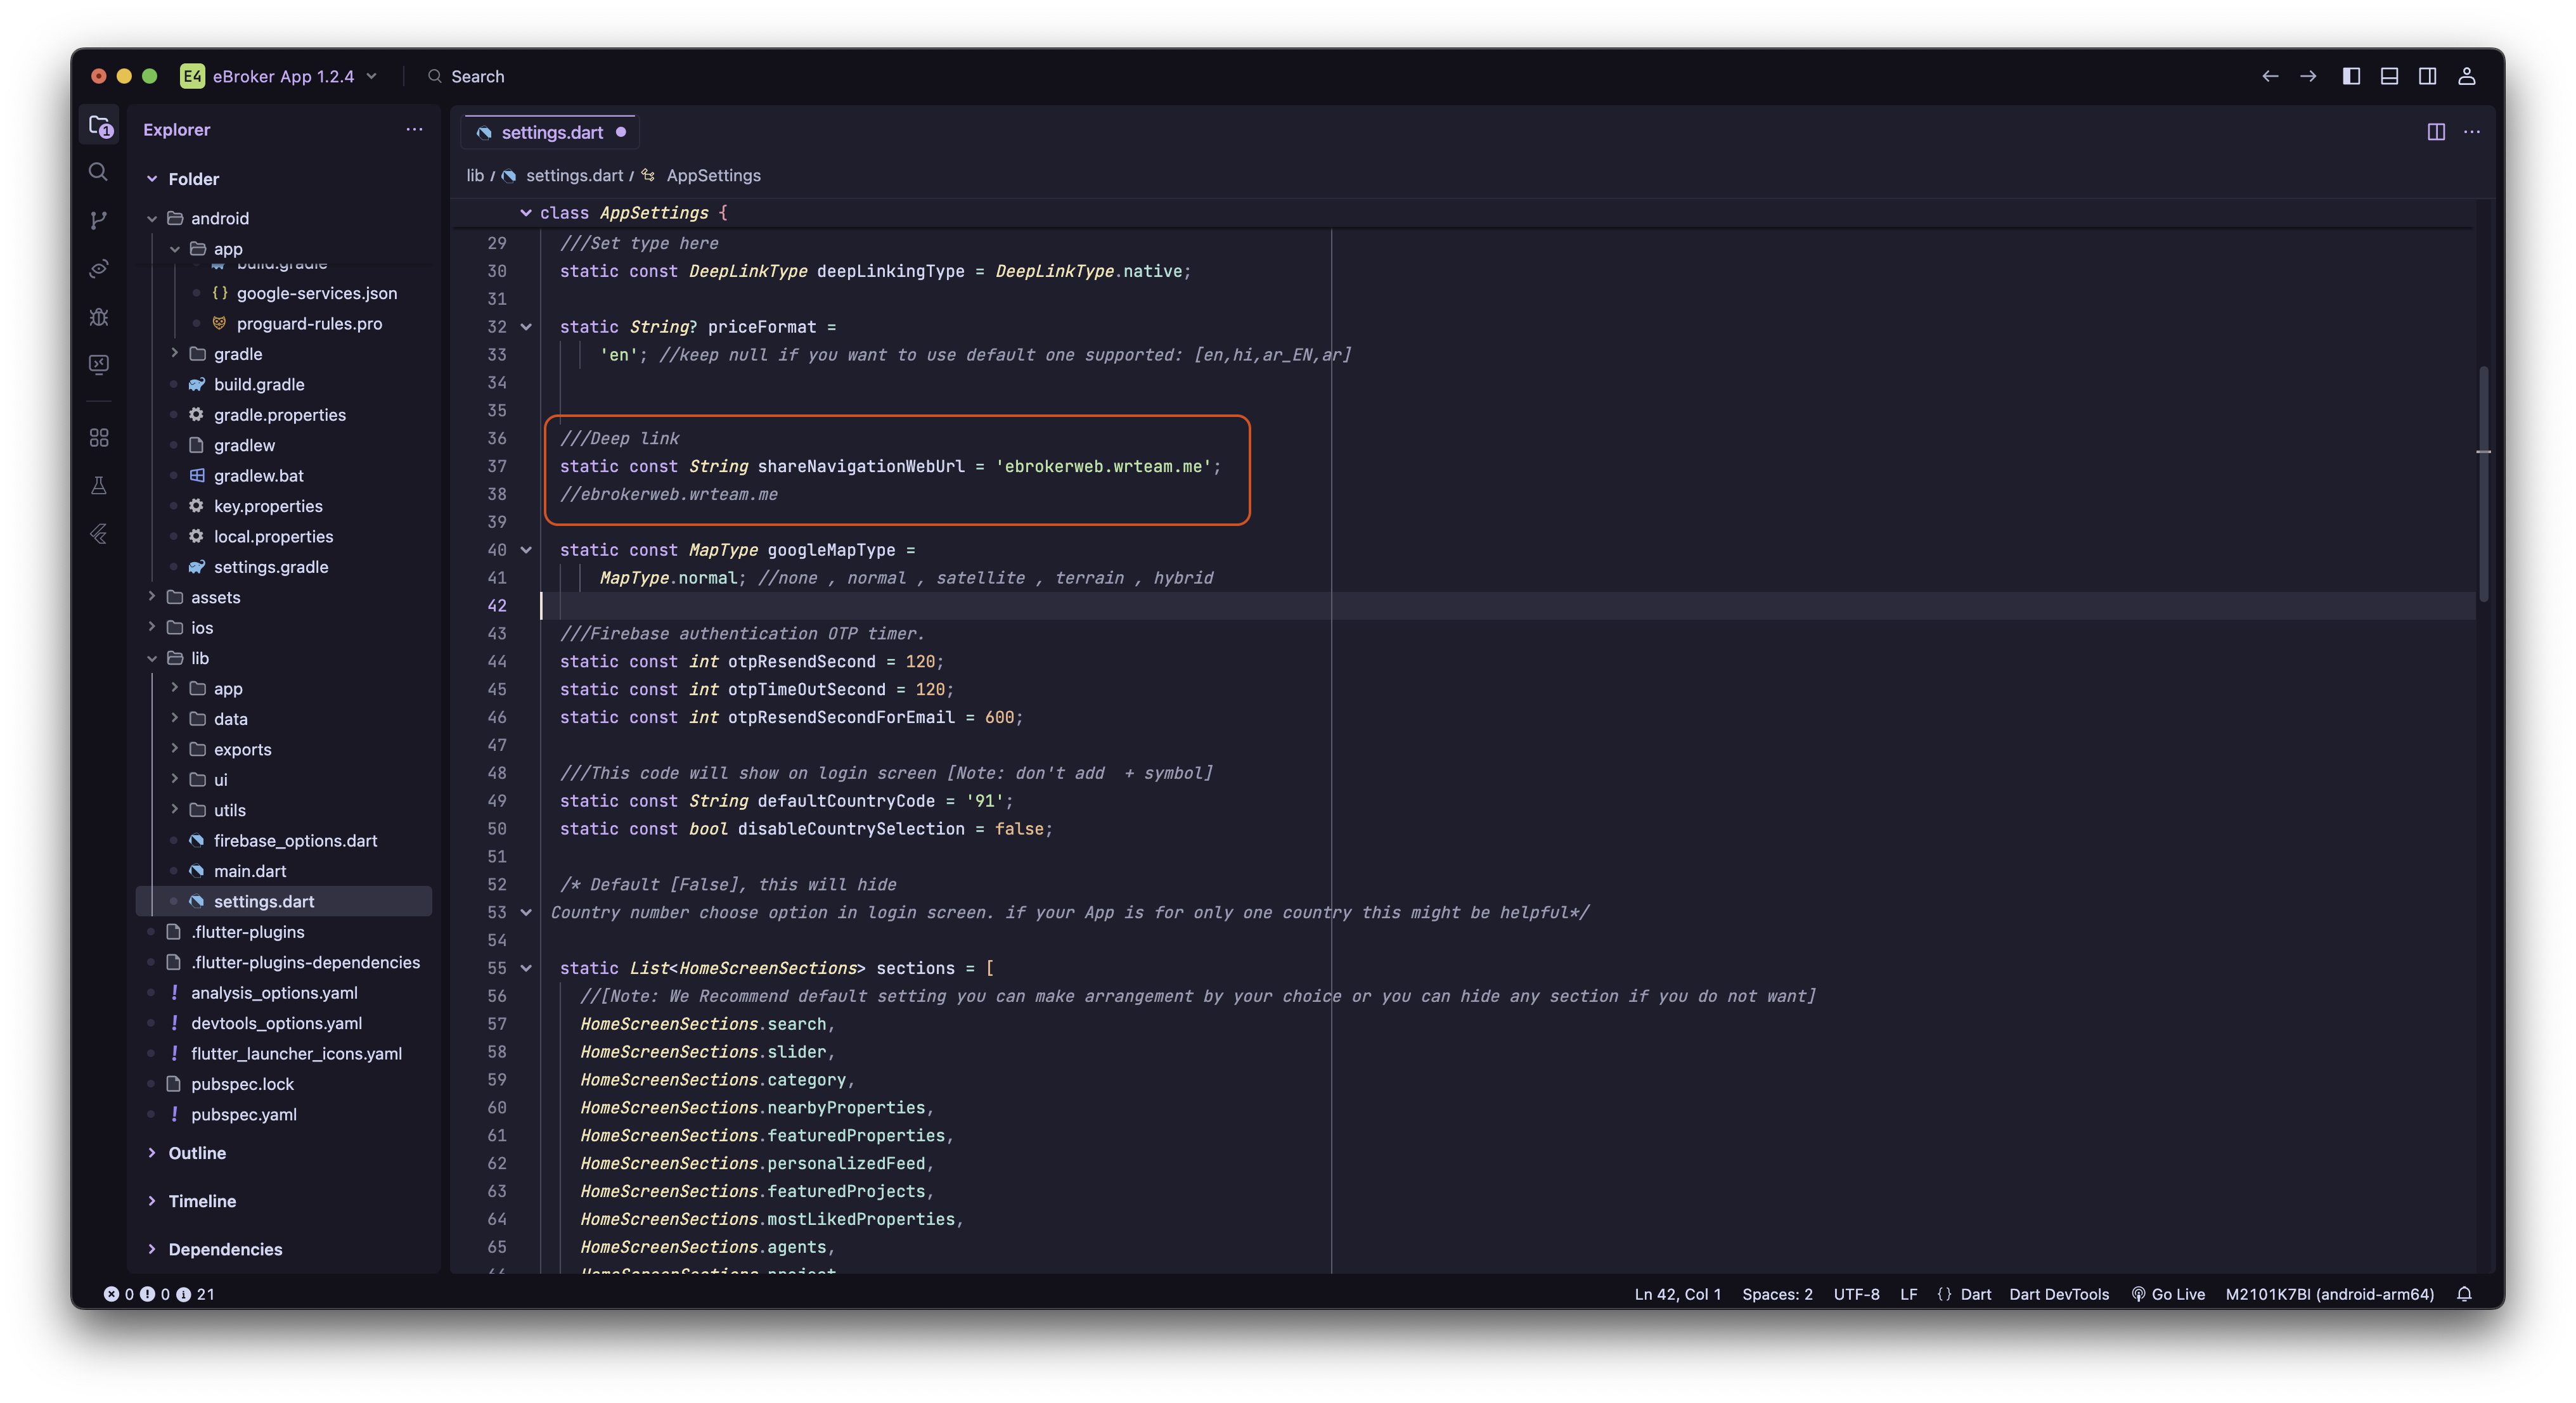Viewport: 2576px width, 1403px height.
Task: Expand the assets folder
Action: 152,597
